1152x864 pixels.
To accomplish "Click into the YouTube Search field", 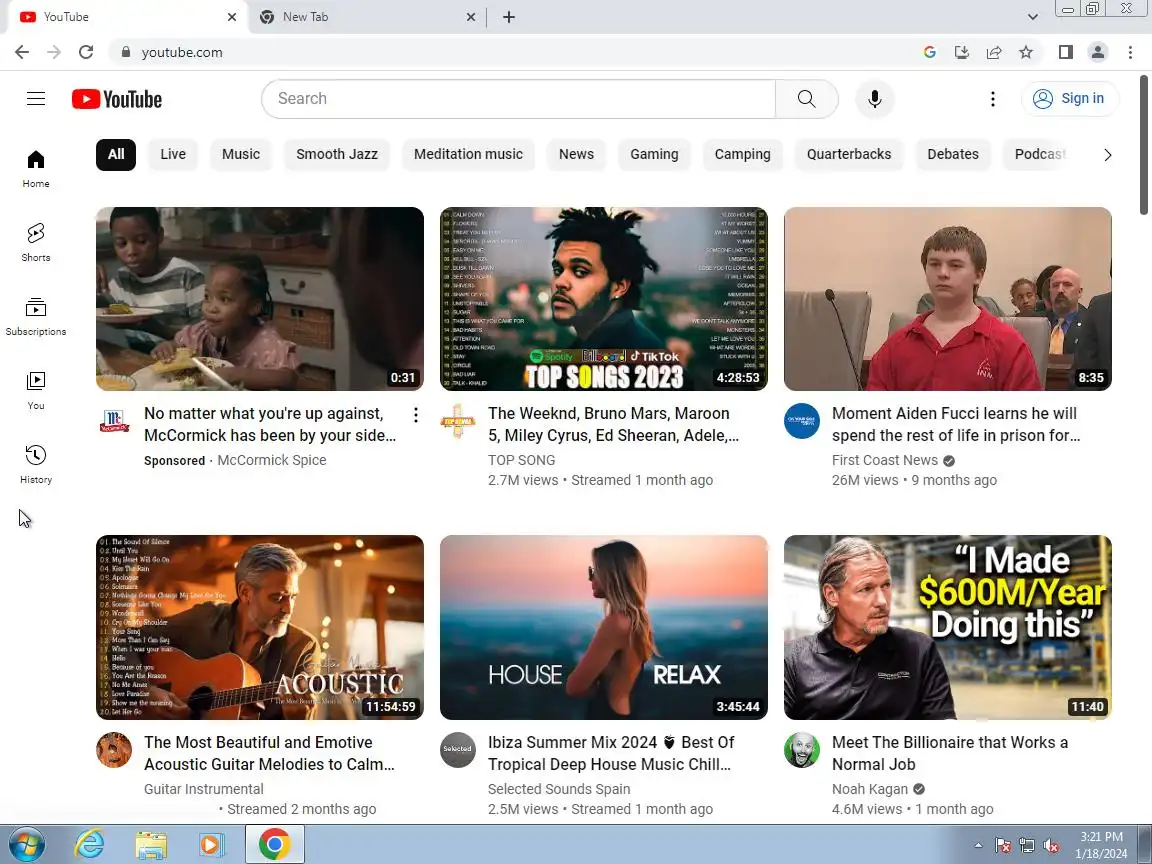I will coord(519,99).
